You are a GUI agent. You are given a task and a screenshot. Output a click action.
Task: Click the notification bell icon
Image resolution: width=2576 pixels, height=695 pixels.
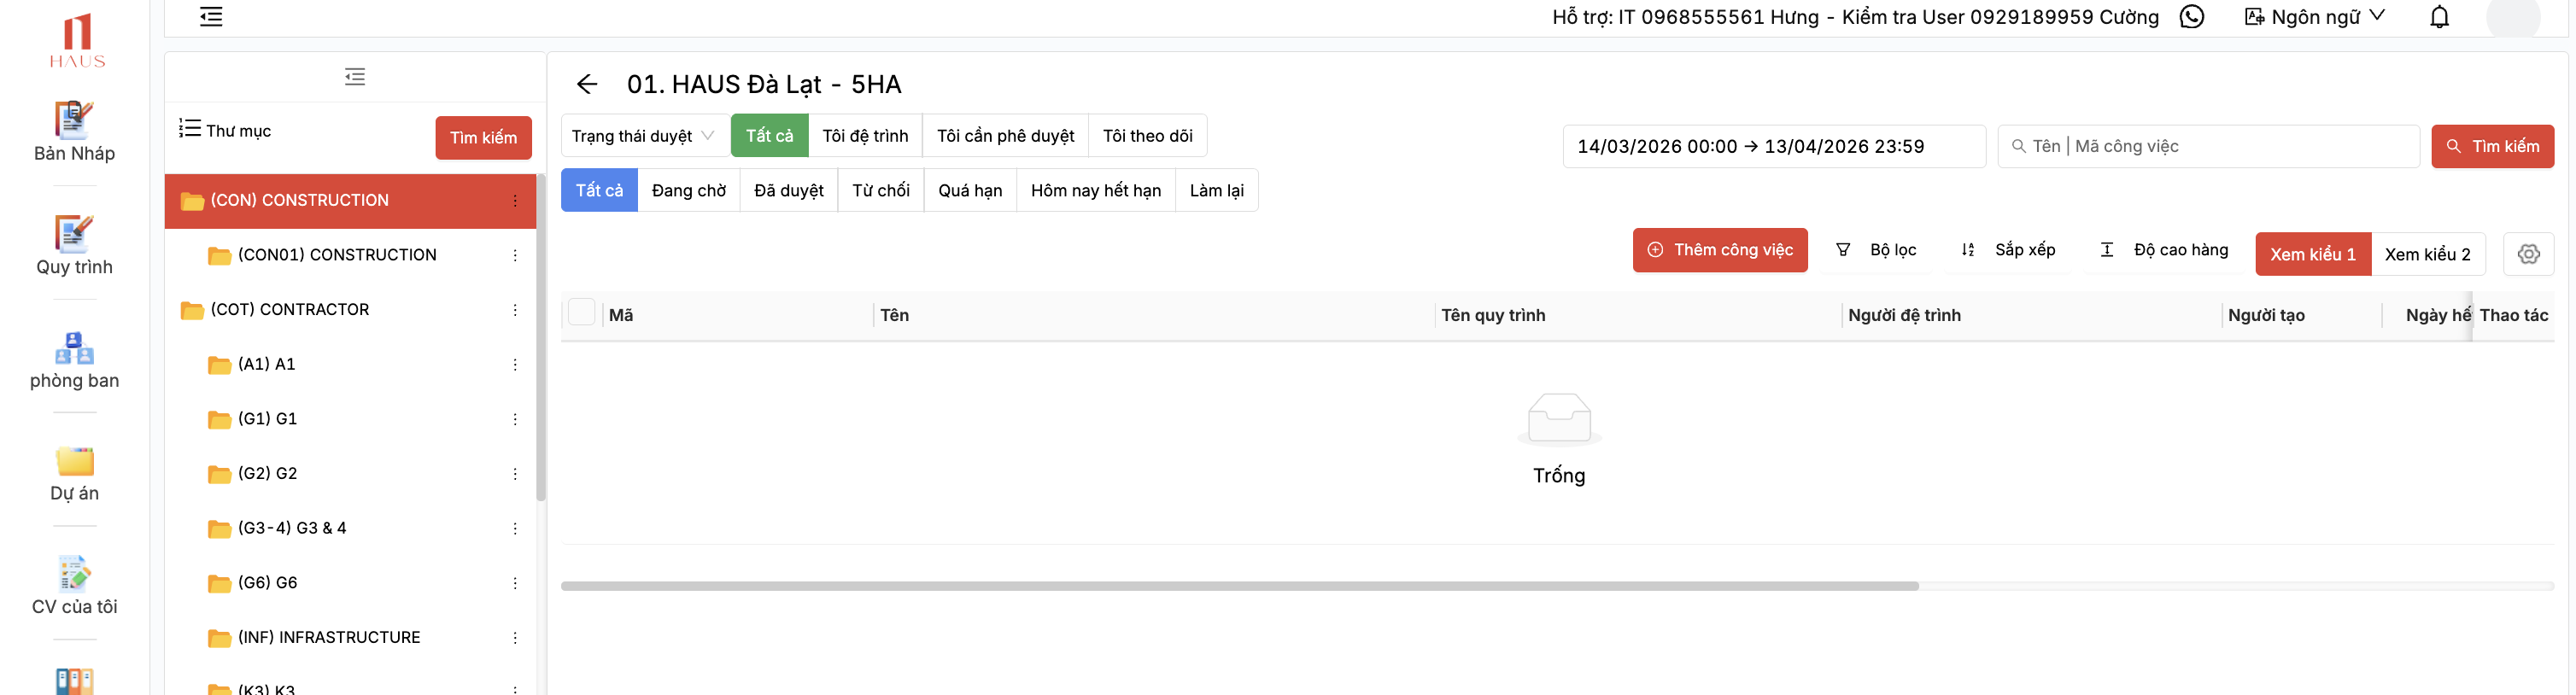[2439, 17]
